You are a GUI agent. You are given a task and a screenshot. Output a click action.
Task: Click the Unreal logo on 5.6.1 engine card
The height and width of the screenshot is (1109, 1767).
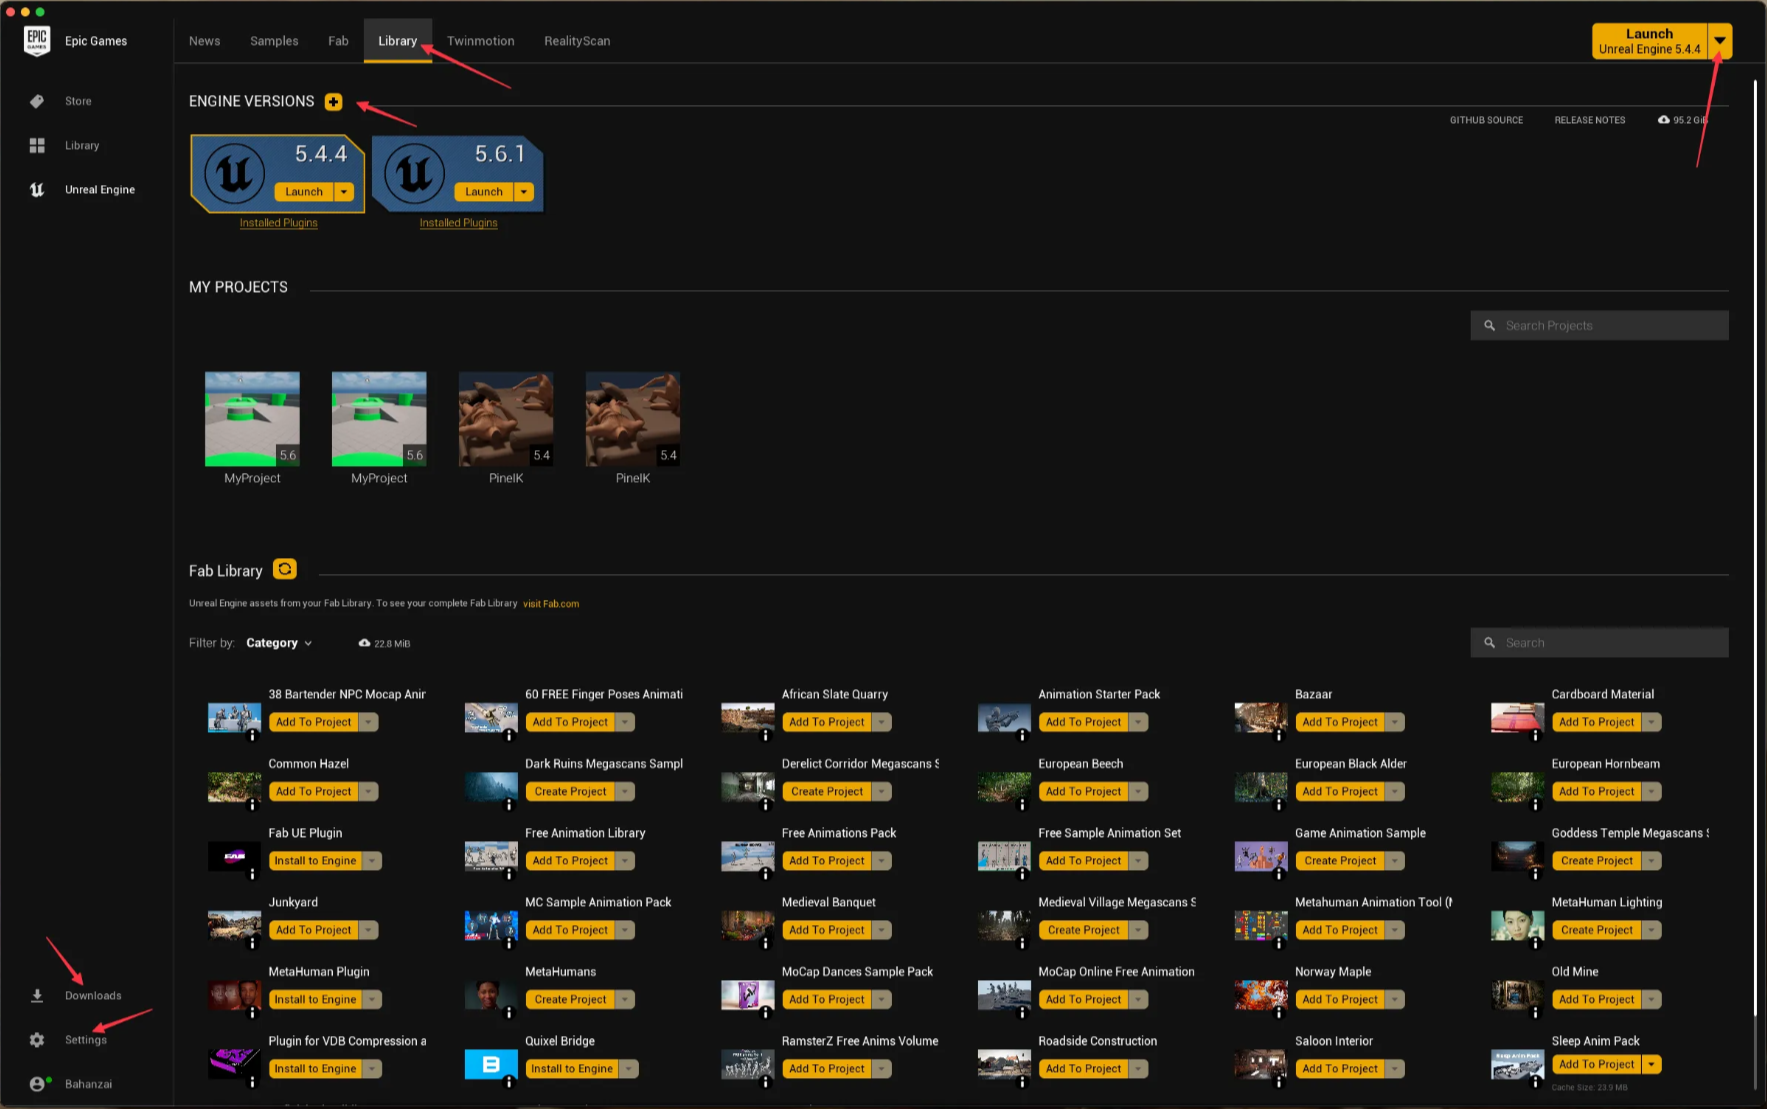415,173
